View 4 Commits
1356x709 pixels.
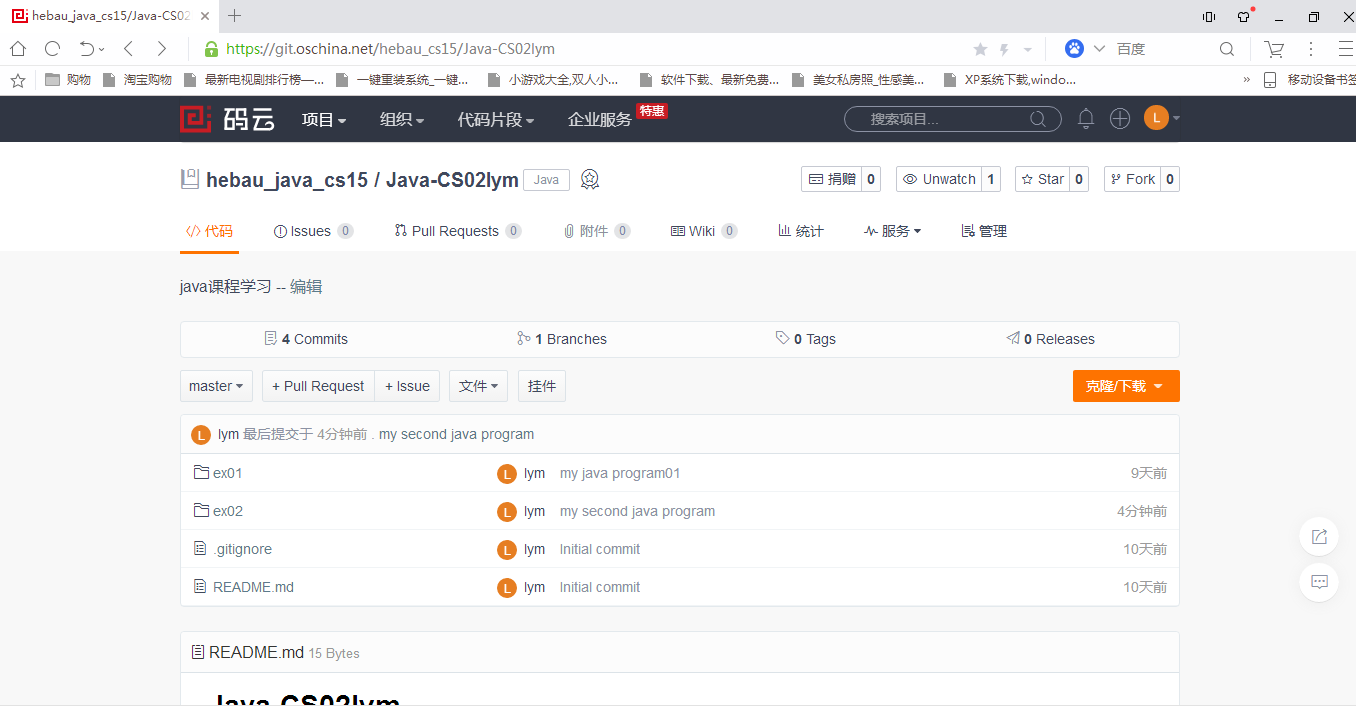306,339
